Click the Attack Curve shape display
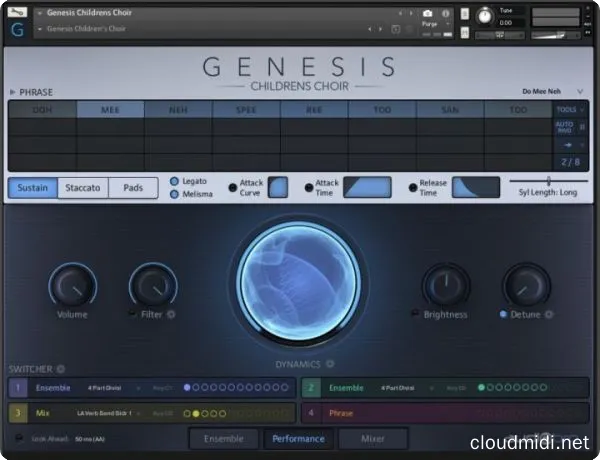 click(278, 187)
